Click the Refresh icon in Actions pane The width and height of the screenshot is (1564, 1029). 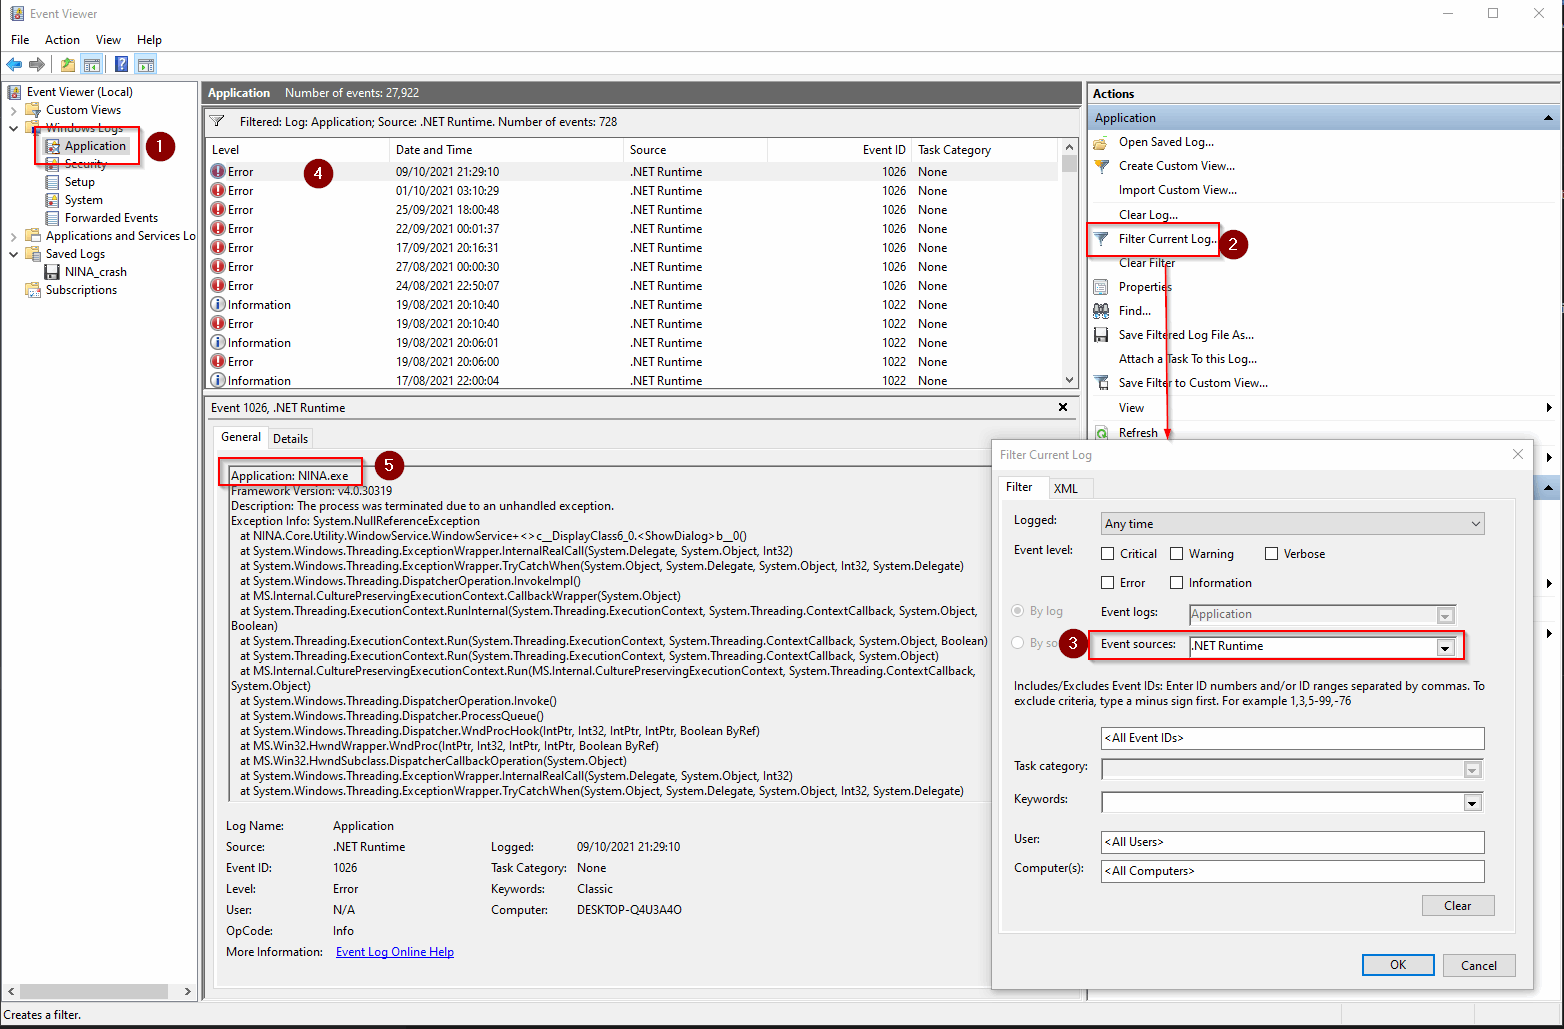(1101, 433)
